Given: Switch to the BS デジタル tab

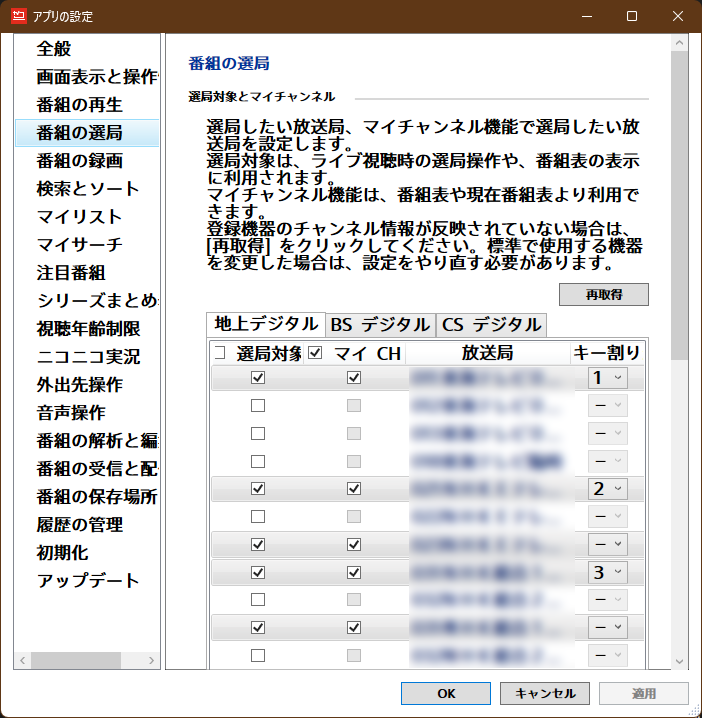Looking at the screenshot, I should [x=380, y=324].
